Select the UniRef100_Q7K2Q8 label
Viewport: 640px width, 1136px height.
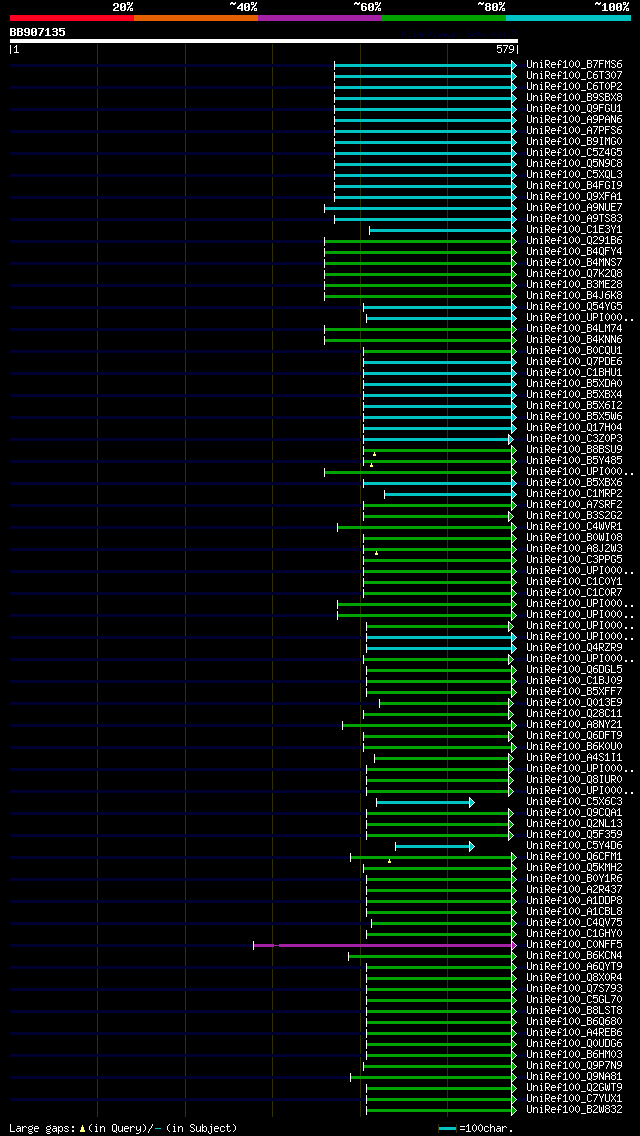574,273
